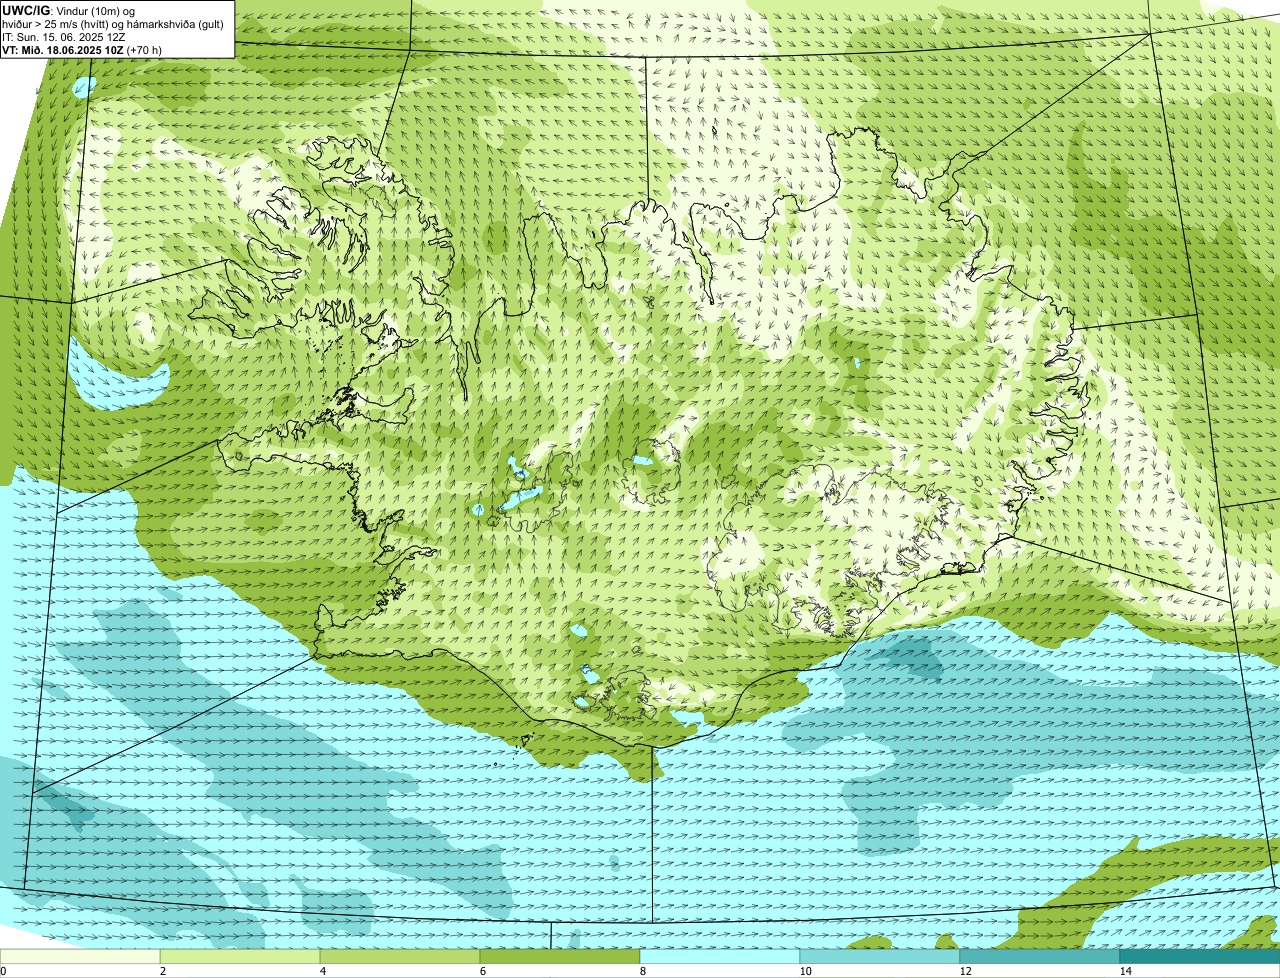Select the 6–8 m/s olive green scale swatch
1280x978 pixels.
[560, 956]
